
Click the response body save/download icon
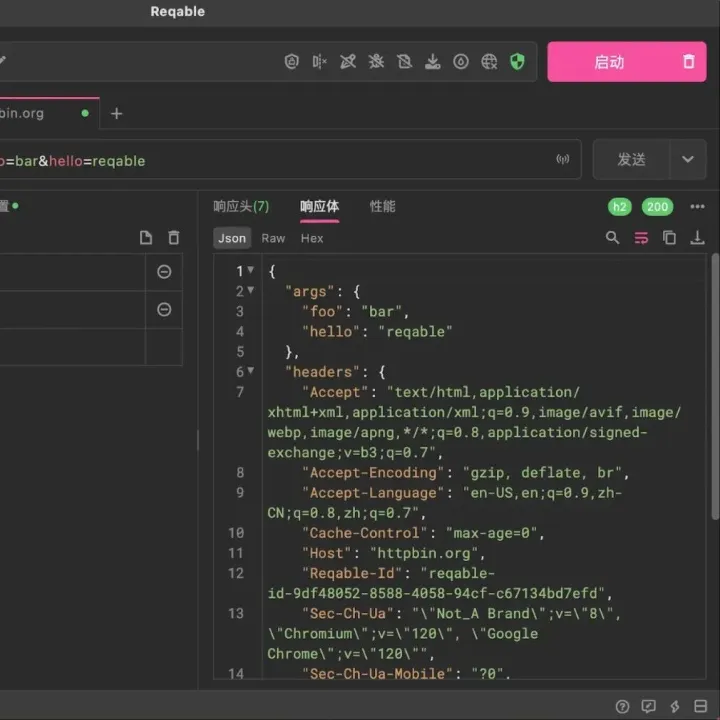tap(697, 237)
